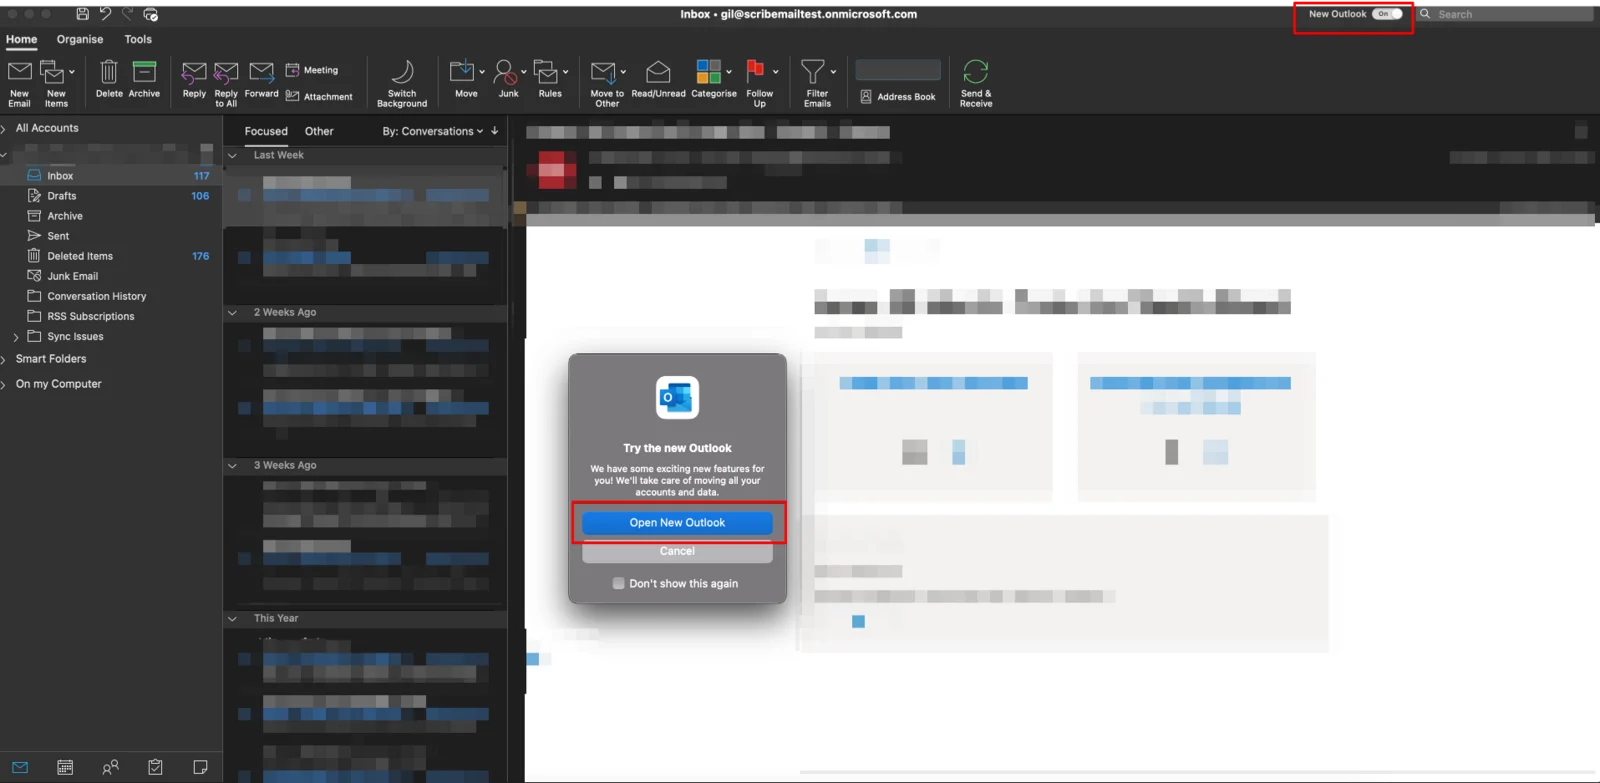1600x783 pixels.
Task: Collapse the 2 Weeks Ago group
Action: click(232, 313)
